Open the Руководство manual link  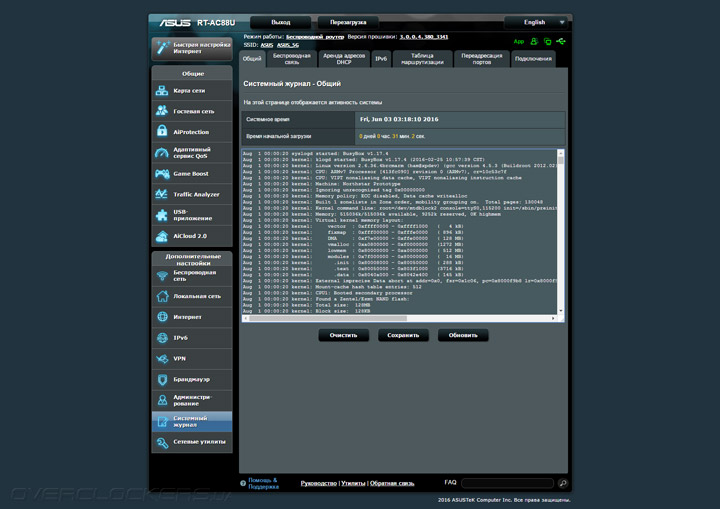(x=319, y=483)
